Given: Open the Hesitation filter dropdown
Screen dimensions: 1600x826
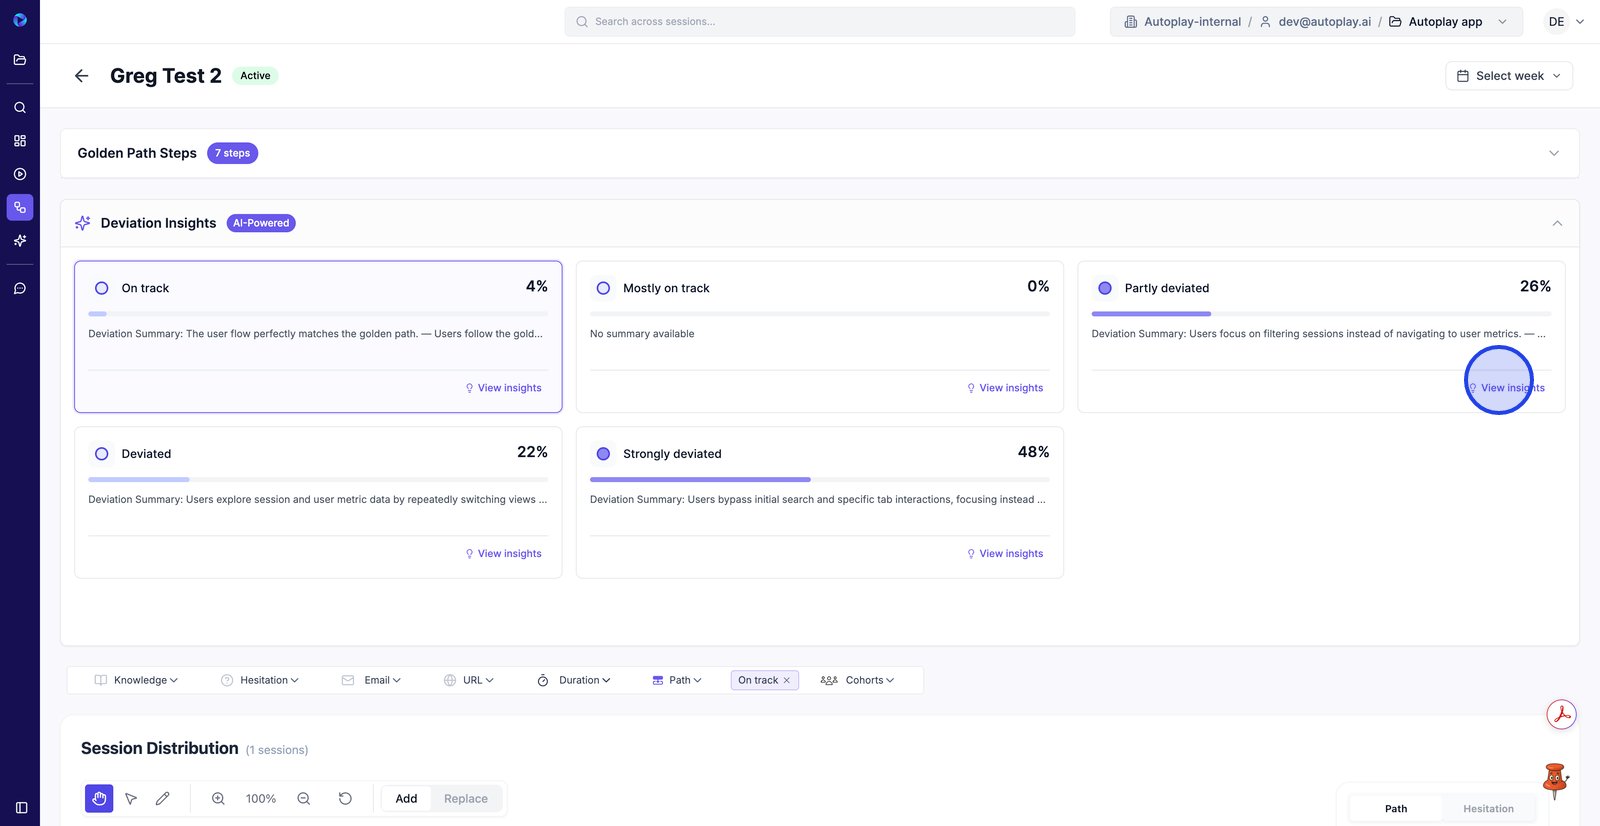Looking at the screenshot, I should 260,680.
